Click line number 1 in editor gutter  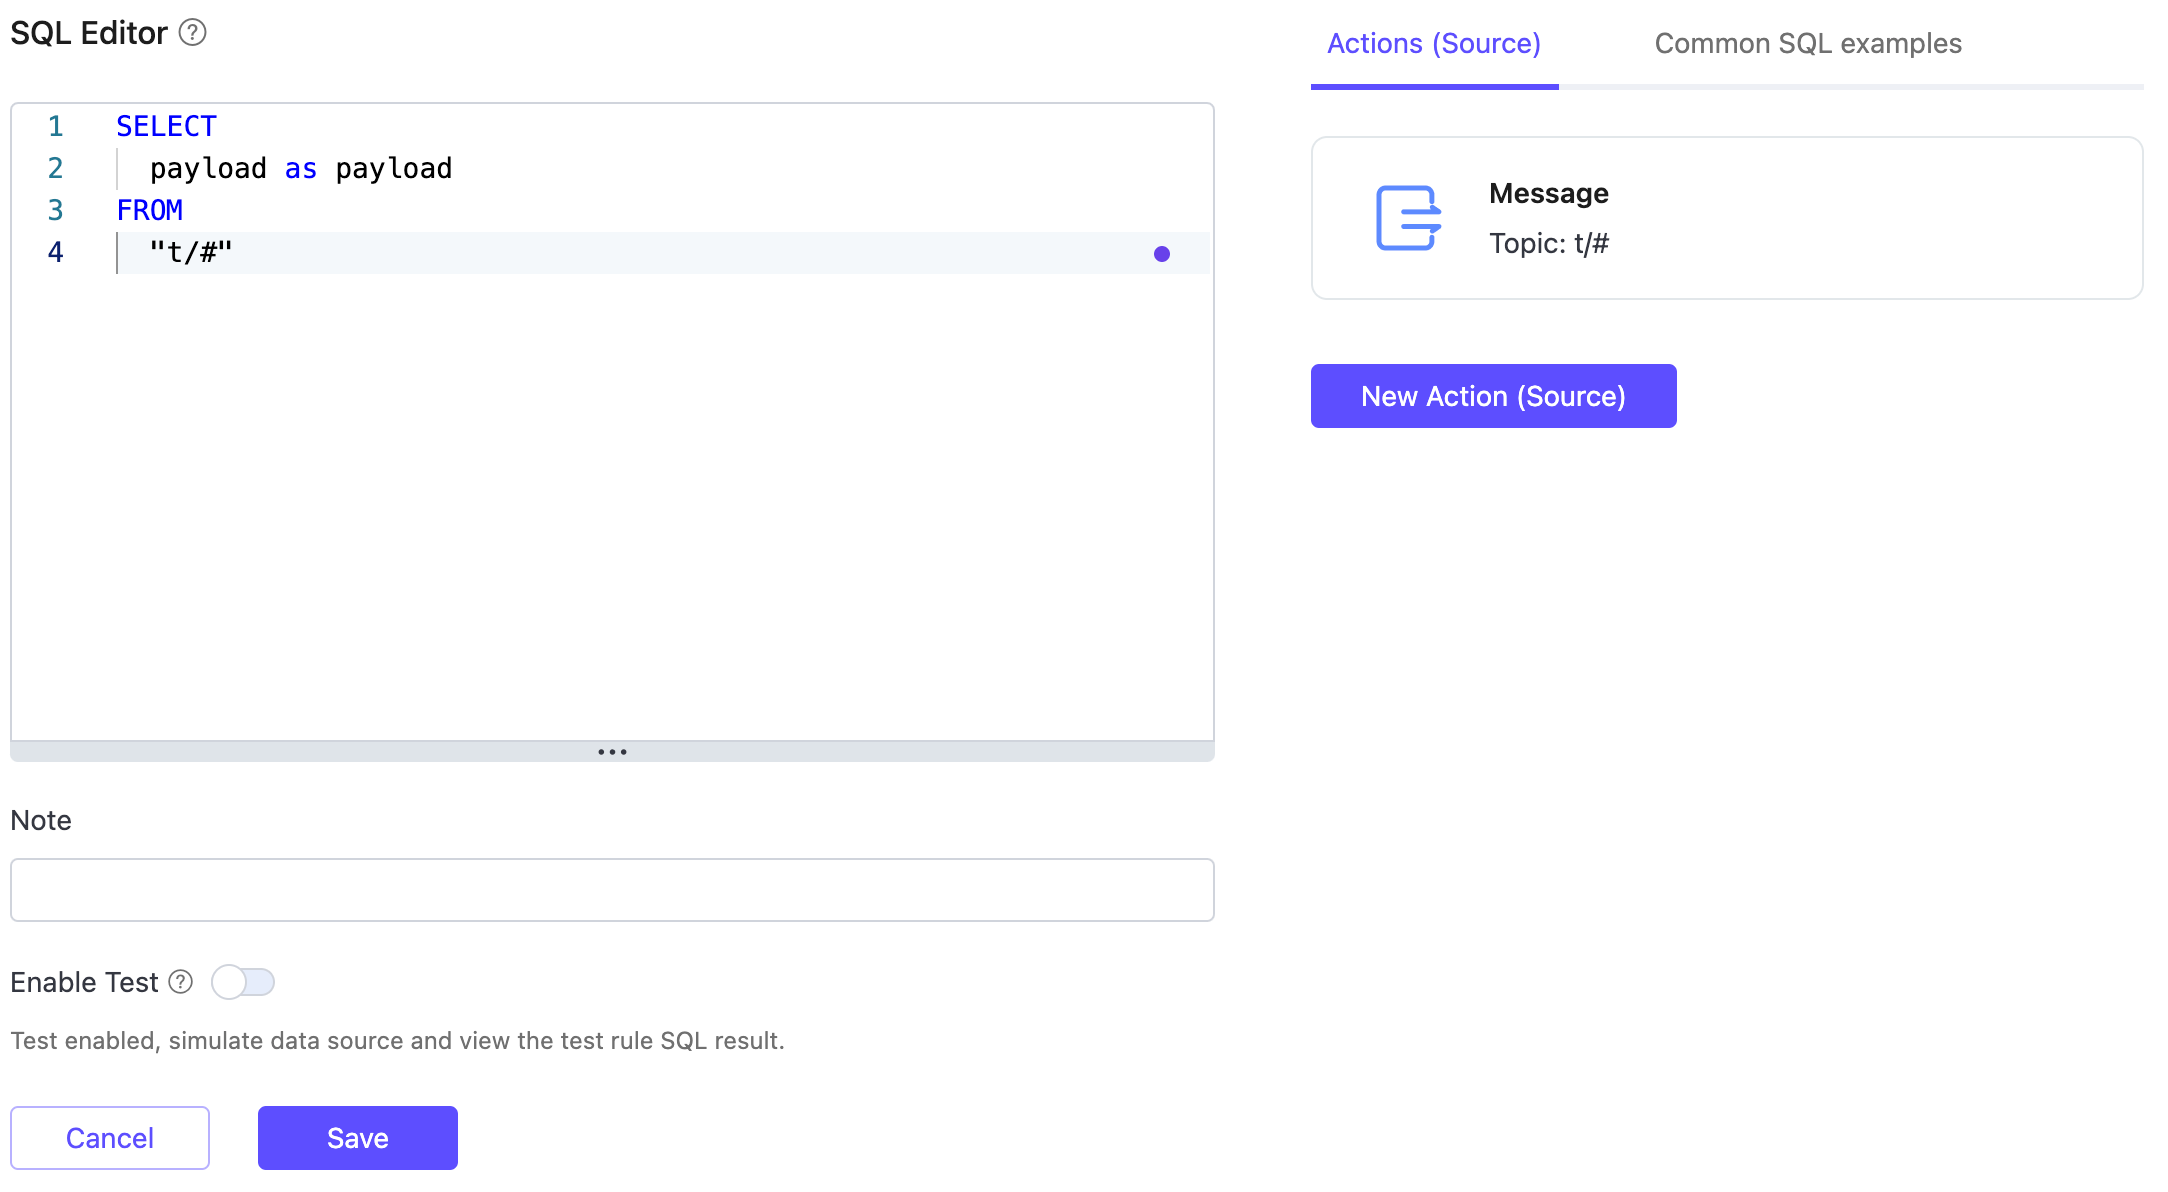tap(56, 126)
